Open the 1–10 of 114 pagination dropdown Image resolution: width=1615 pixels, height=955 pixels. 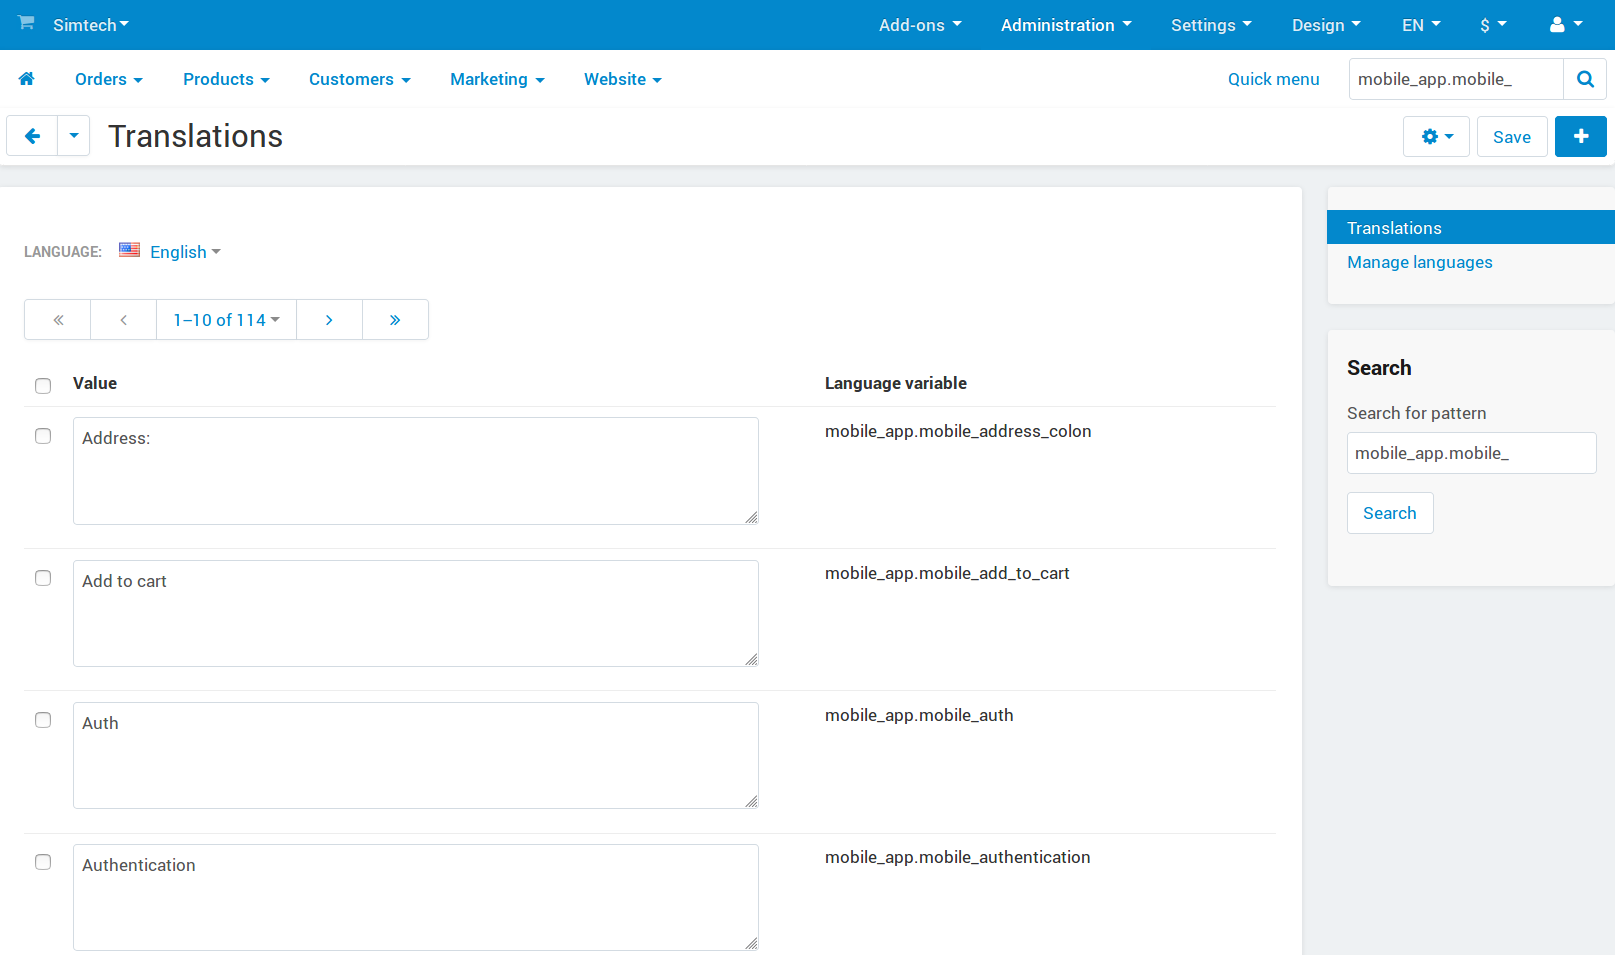click(x=227, y=320)
